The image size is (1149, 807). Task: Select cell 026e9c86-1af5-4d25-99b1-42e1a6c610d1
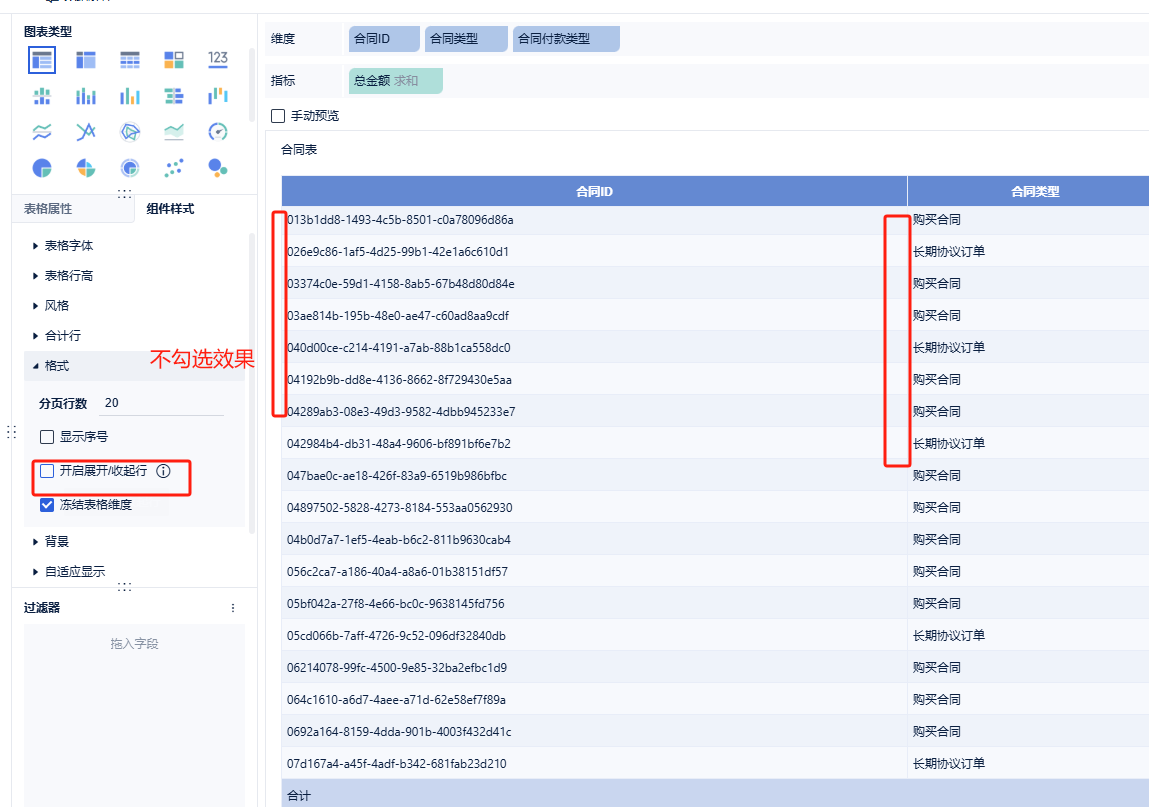pos(594,251)
